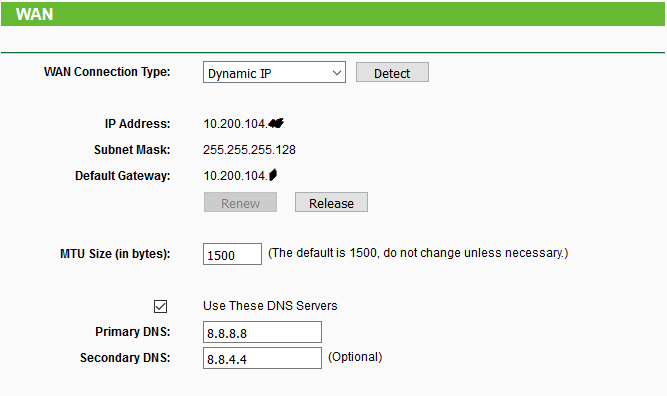667x396 pixels.
Task: Click the Default Gateway label
Action: tap(123, 176)
